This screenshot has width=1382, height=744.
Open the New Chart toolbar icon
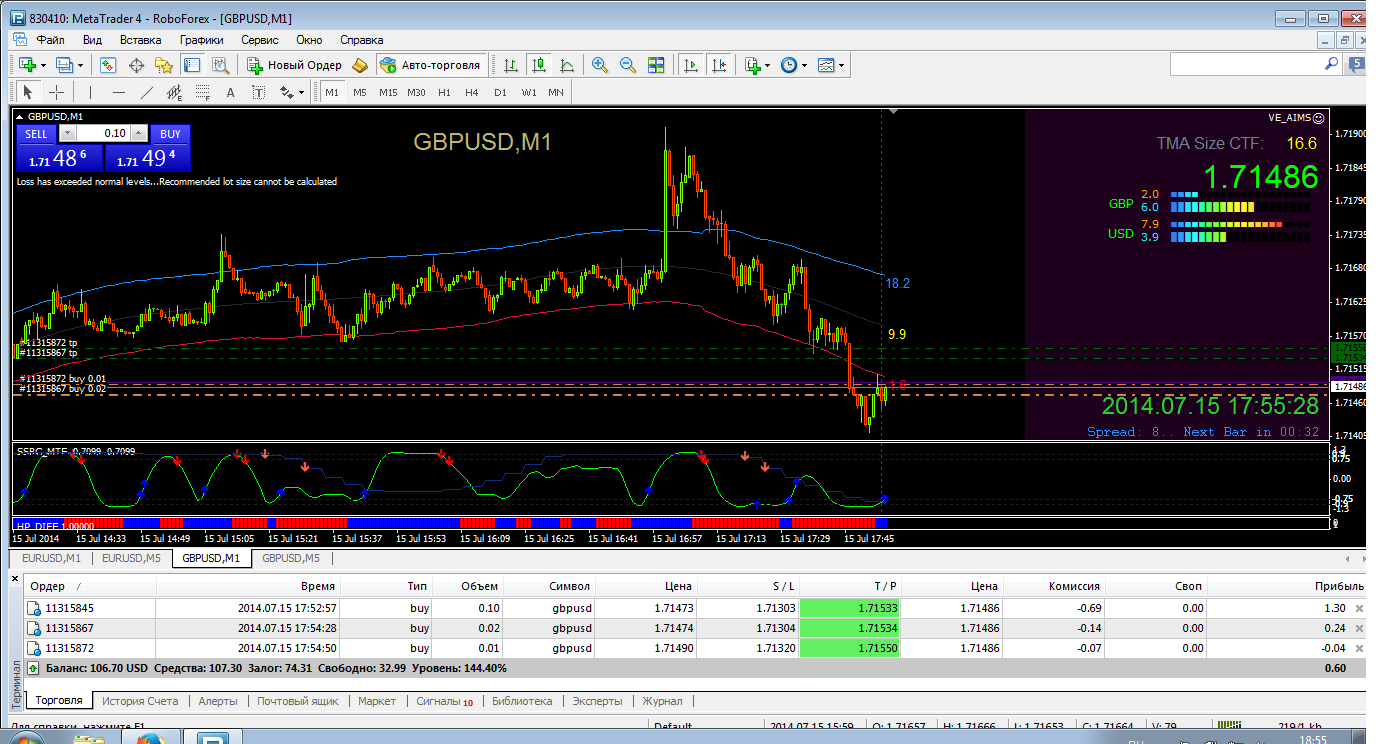pyautogui.click(x=28, y=65)
